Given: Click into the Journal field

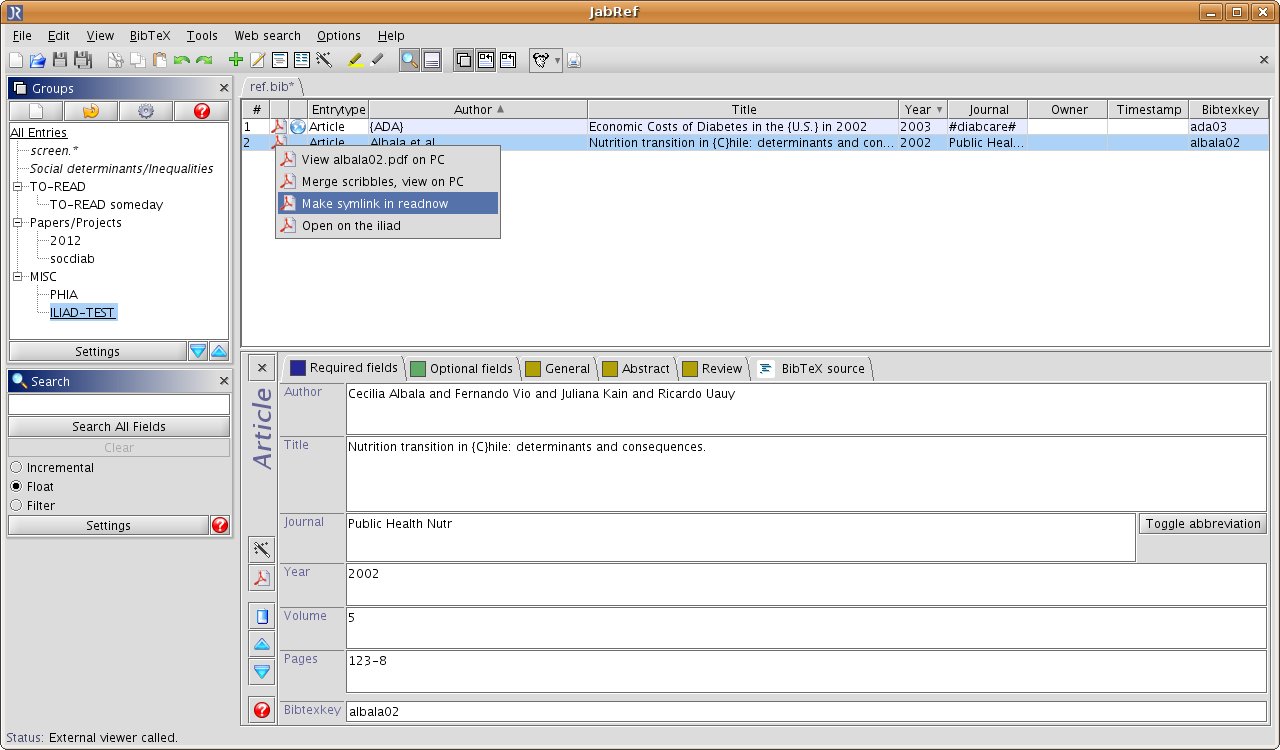Looking at the screenshot, I should 740,538.
